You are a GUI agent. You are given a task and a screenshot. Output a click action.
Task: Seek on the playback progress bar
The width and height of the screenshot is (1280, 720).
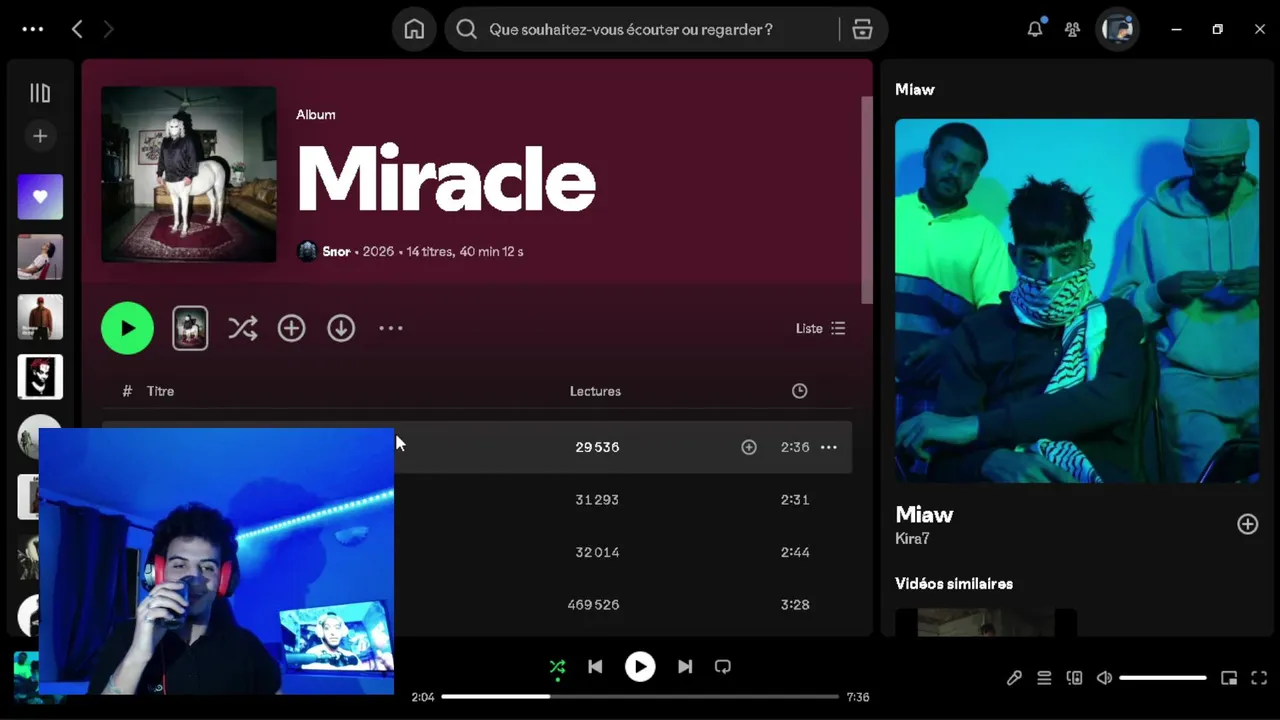(640, 697)
